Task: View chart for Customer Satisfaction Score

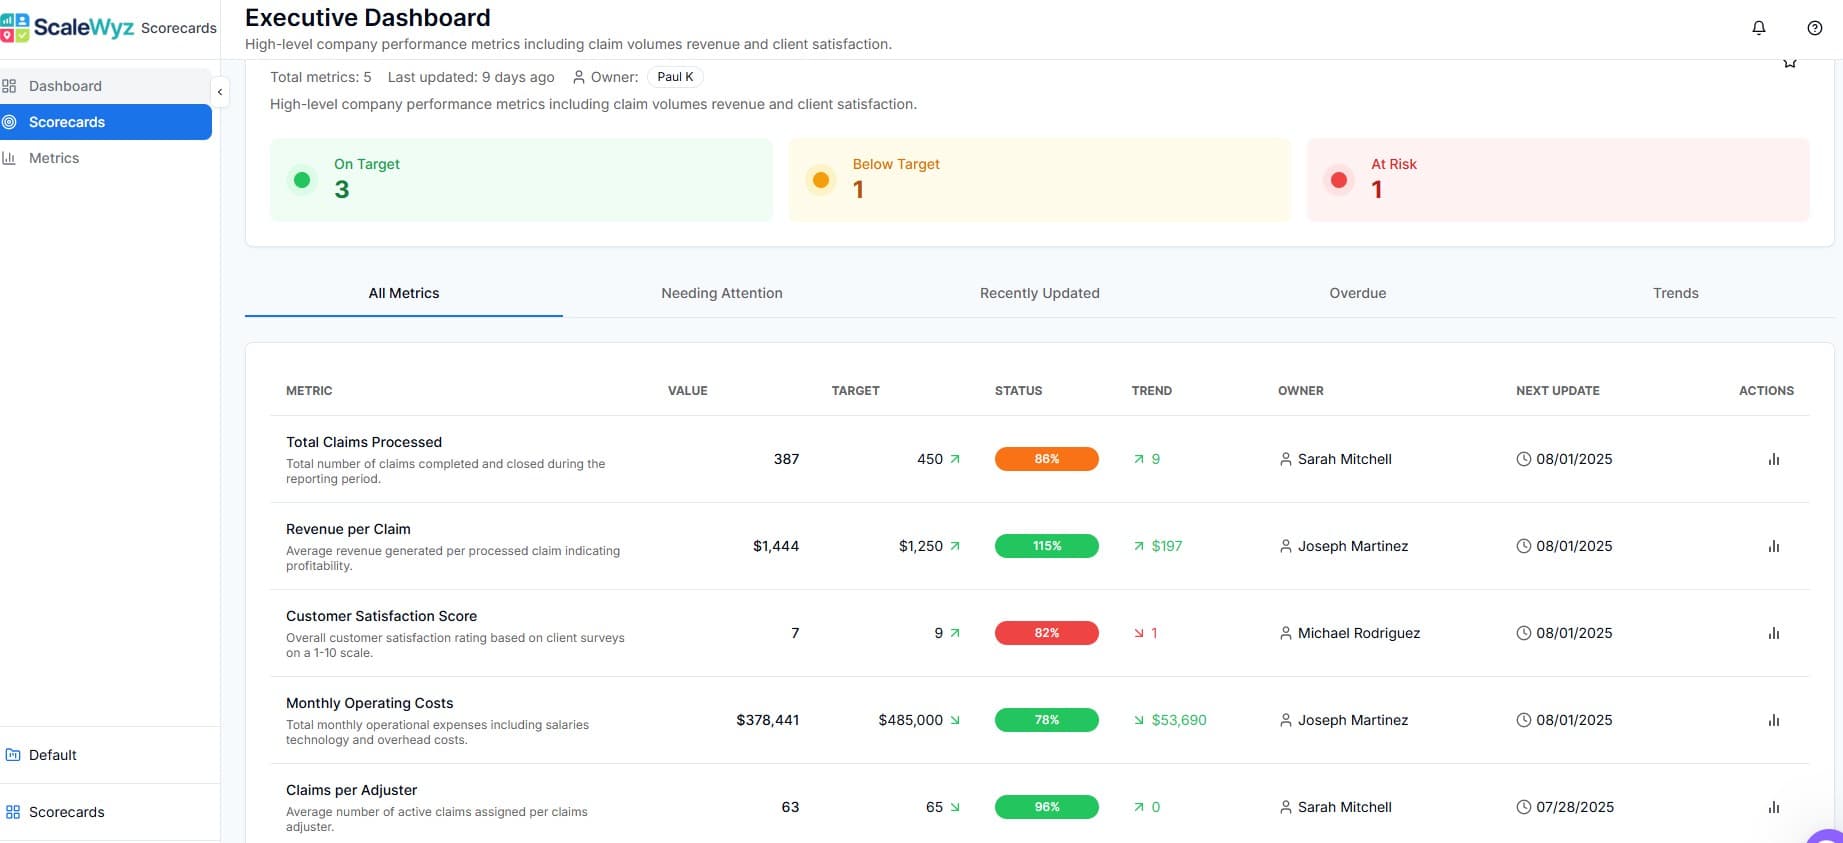Action: pyautogui.click(x=1773, y=633)
